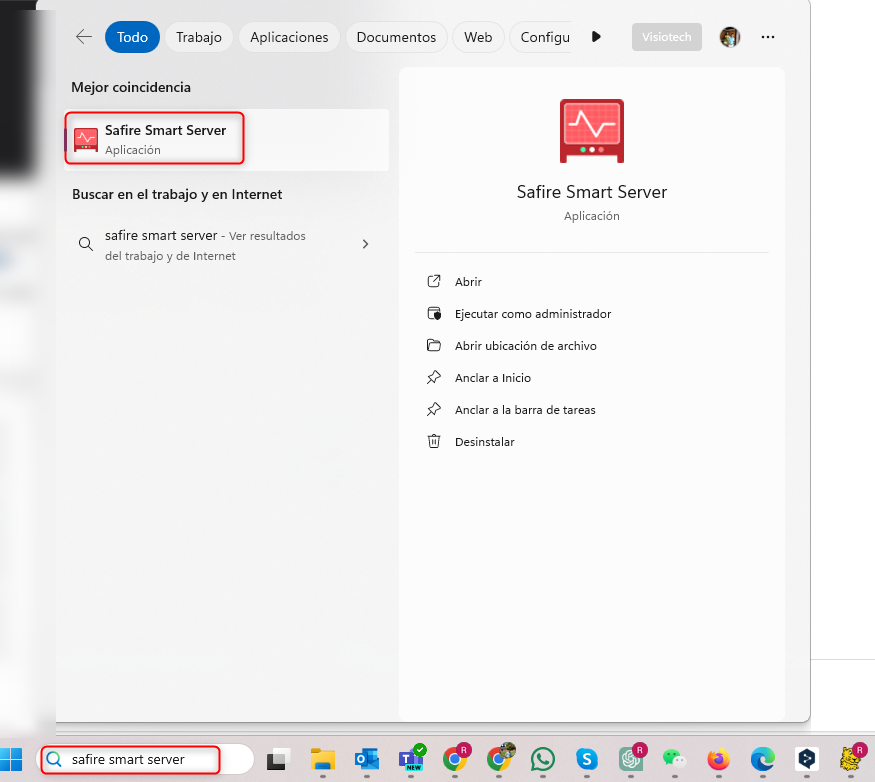
Task: Switch to the Configu... filter tab
Action: tap(541, 37)
